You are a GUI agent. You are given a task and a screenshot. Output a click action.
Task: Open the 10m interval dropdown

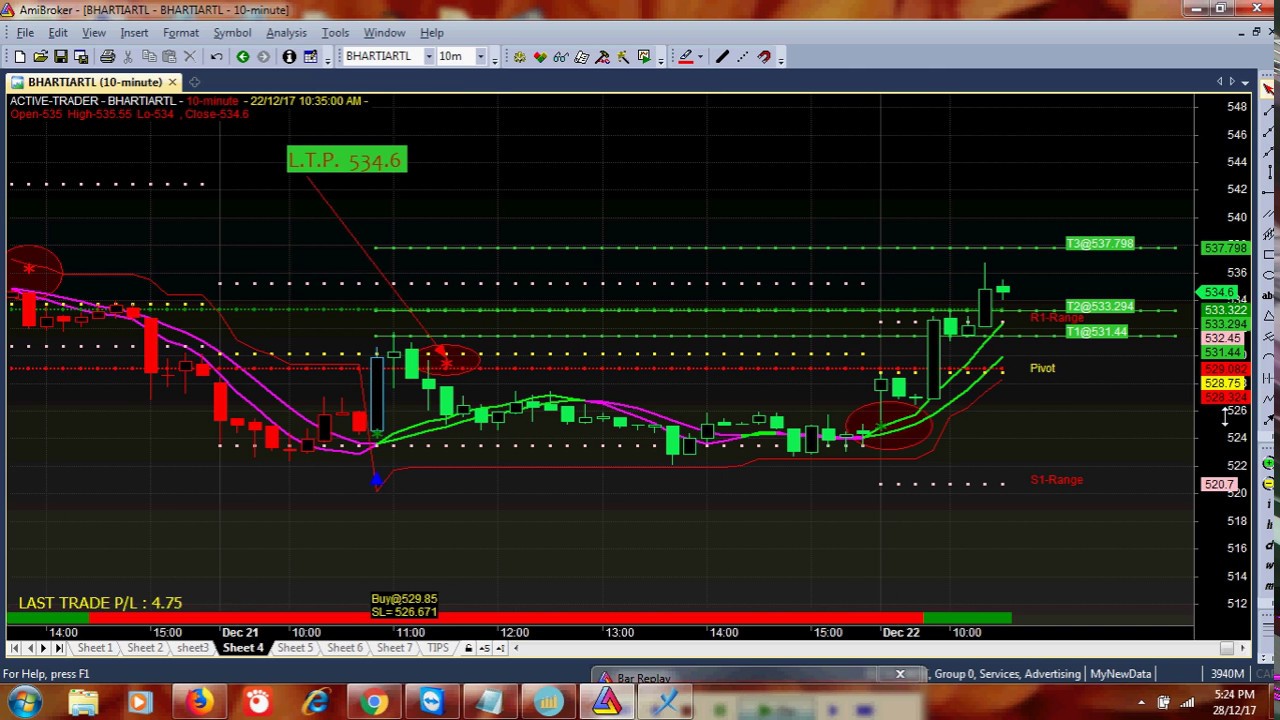click(x=480, y=57)
